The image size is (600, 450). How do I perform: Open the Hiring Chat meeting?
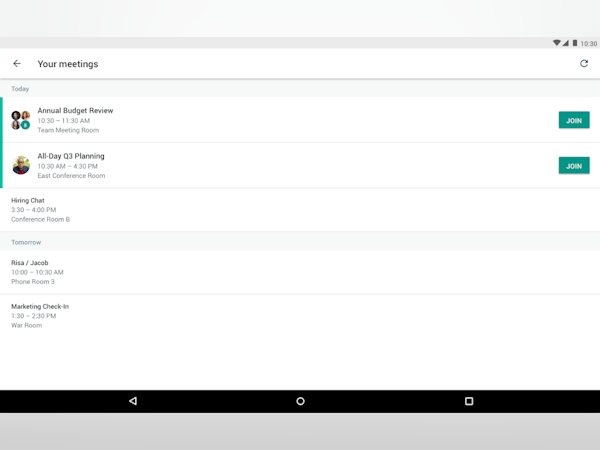pos(300,210)
